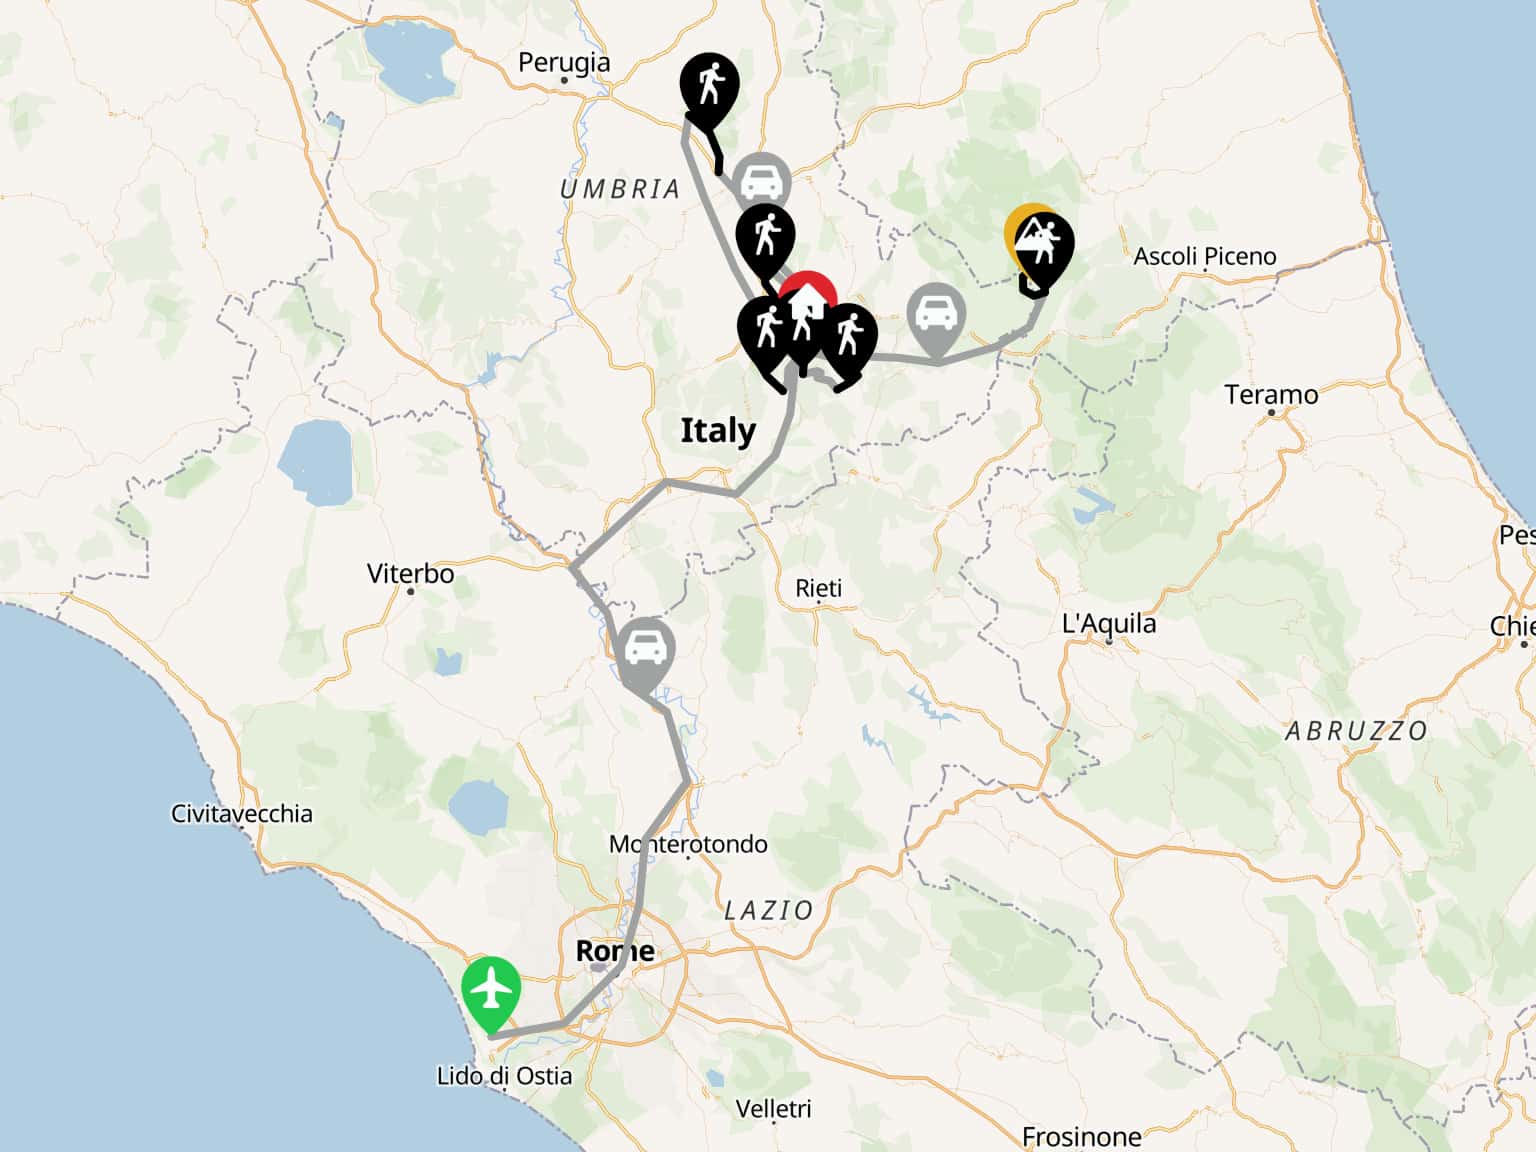This screenshot has width=1536, height=1152.
Task: Select the hiking pin right of the home marker
Action: point(848,338)
